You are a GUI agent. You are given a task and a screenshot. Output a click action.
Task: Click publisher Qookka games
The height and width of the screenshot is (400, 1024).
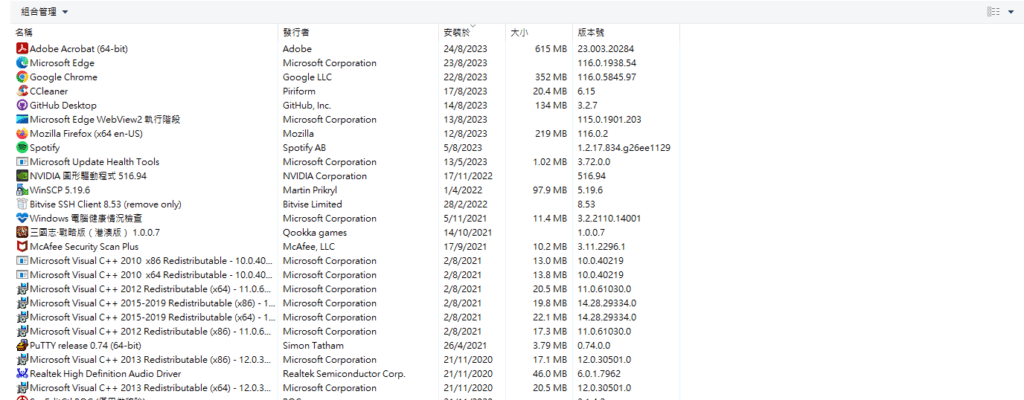pos(315,232)
